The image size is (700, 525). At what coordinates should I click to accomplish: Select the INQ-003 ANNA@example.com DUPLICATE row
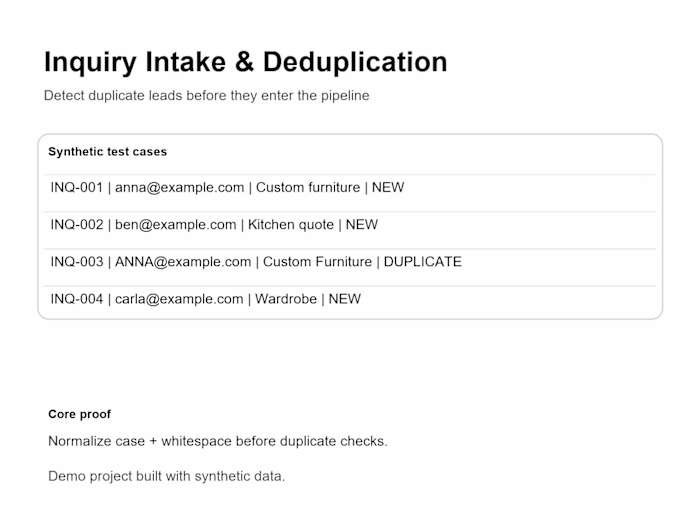click(350, 267)
